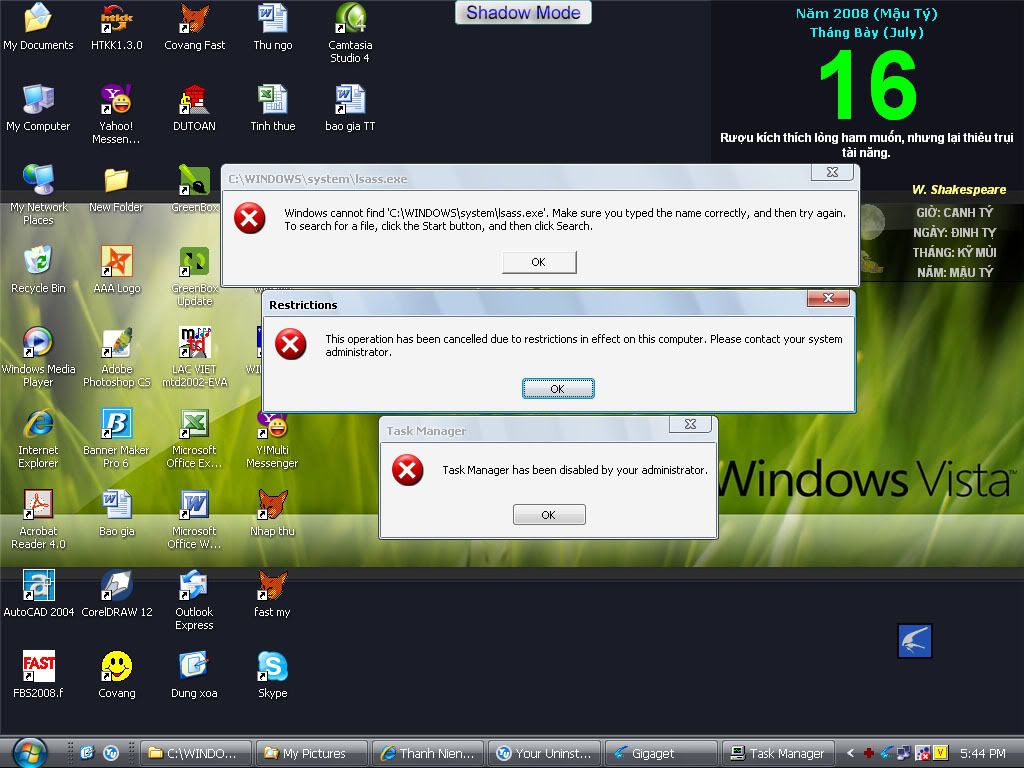The width and height of the screenshot is (1024, 768).
Task: Click the yellow V tray icon
Action: point(940,752)
